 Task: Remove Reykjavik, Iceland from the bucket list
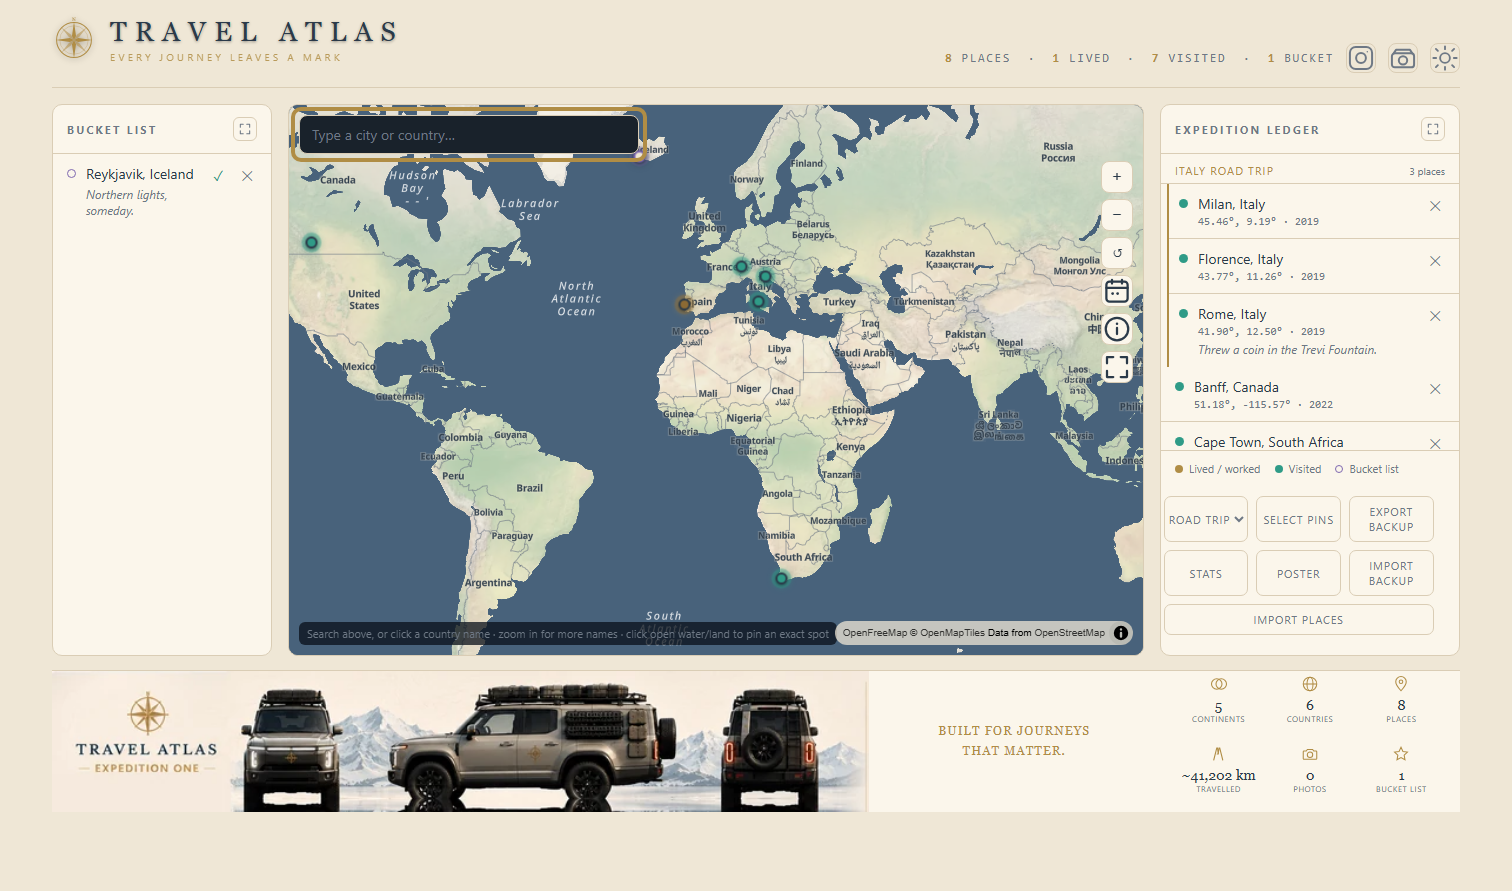247,175
